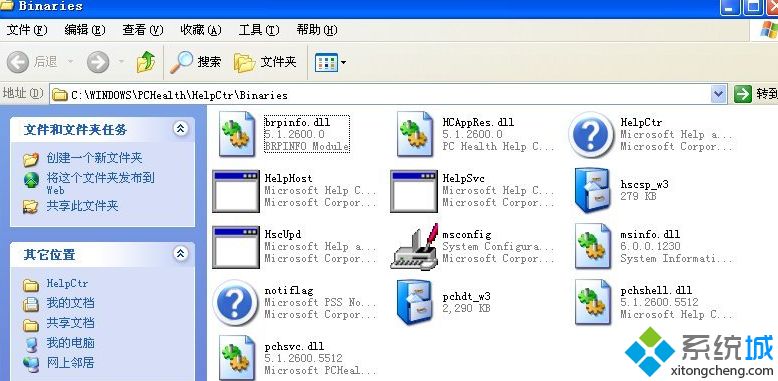Screen dimensions: 778x381
Task: Click the pchdt_w3 file name text
Action: pyautogui.click(x=466, y=296)
